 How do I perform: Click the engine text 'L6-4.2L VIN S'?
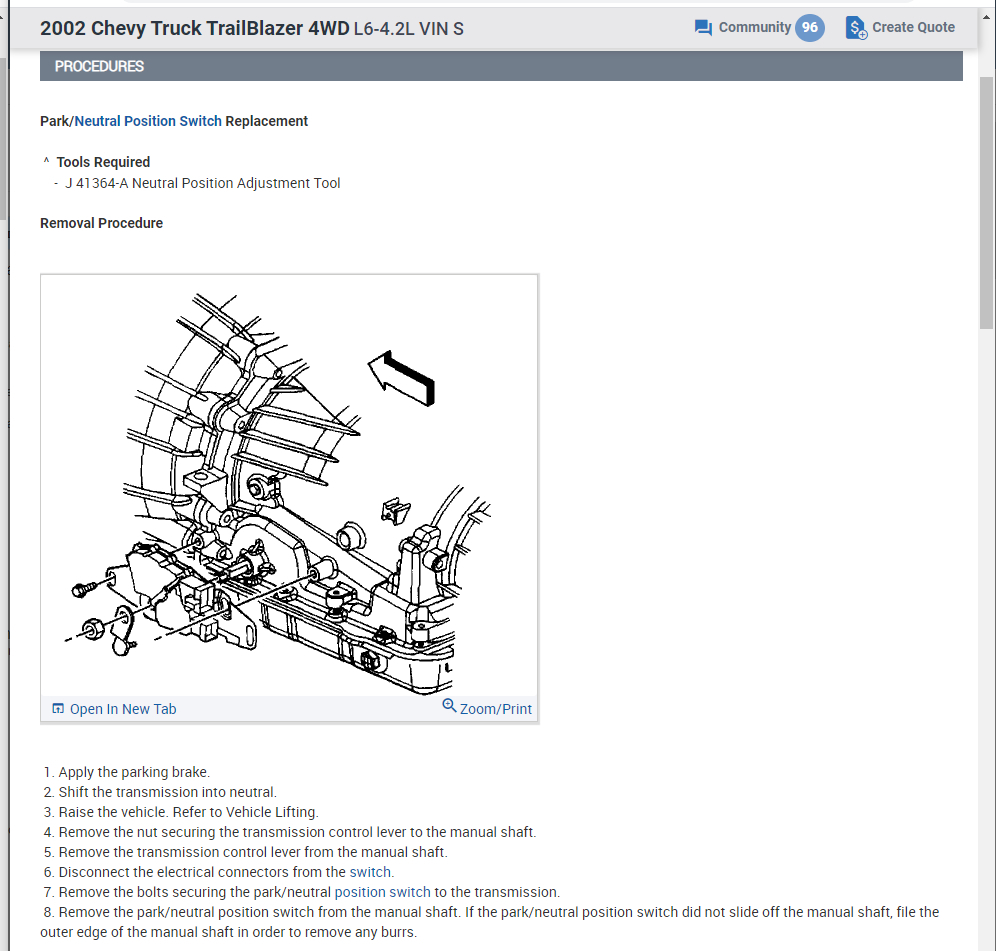(408, 29)
